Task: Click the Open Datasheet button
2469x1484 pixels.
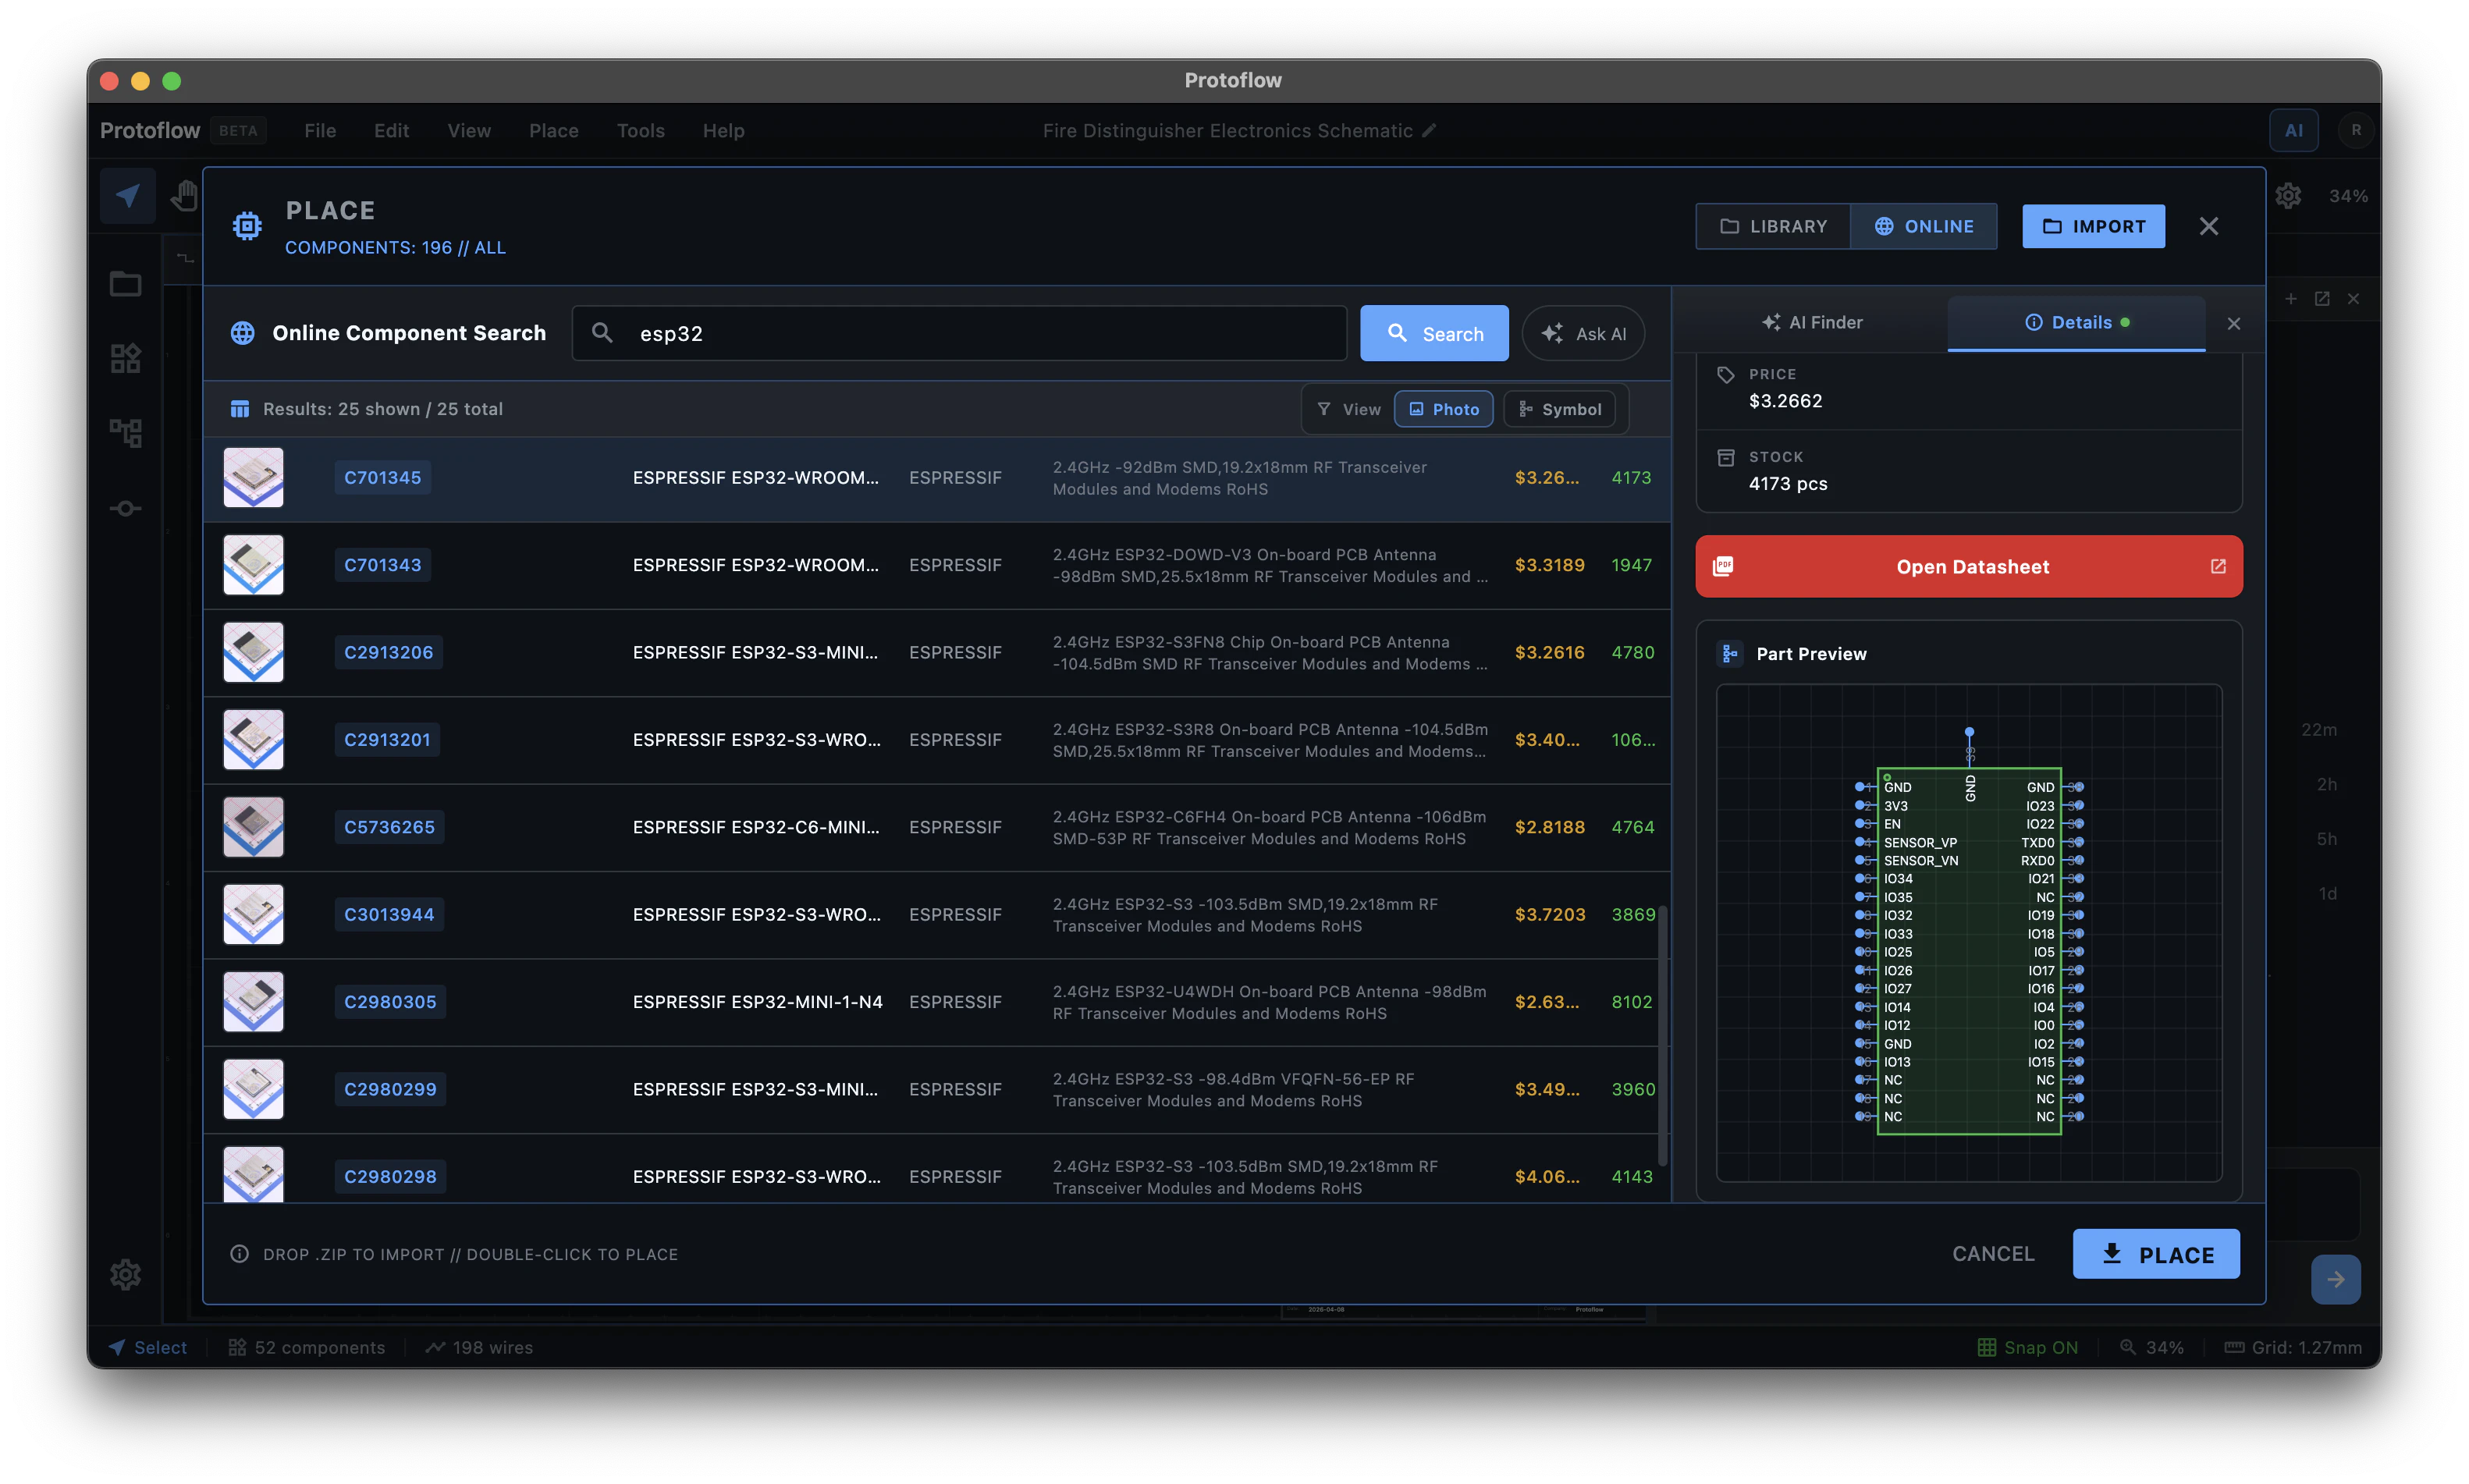Action: [x=1968, y=566]
